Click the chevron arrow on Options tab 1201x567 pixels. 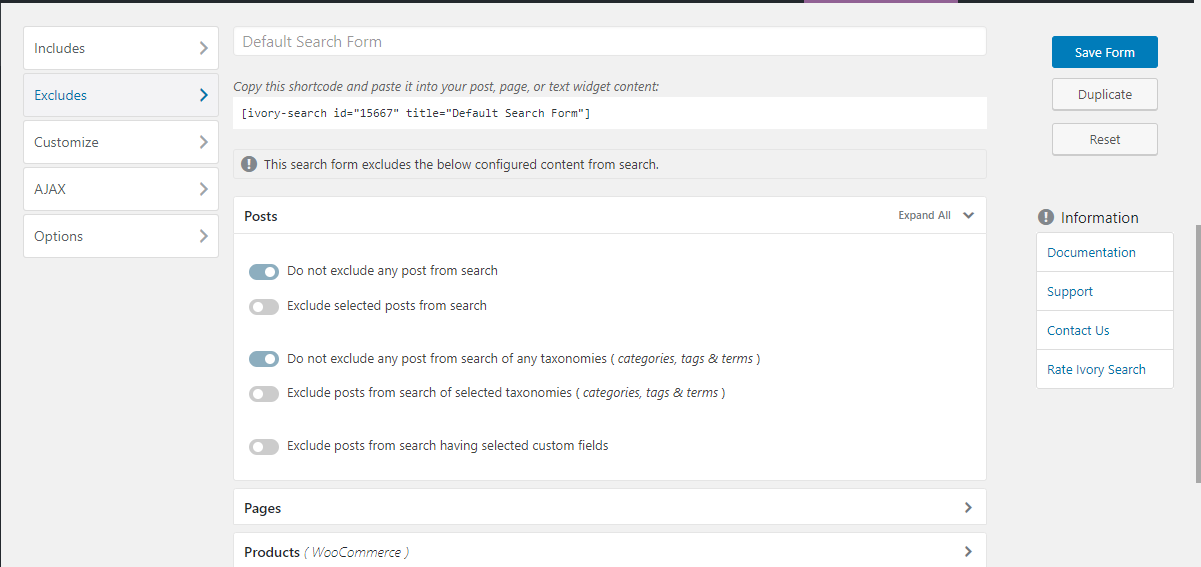tap(203, 236)
